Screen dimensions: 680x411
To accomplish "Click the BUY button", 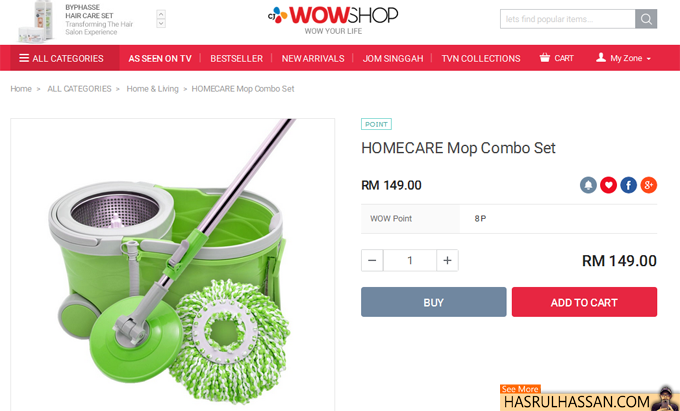I will (433, 302).
